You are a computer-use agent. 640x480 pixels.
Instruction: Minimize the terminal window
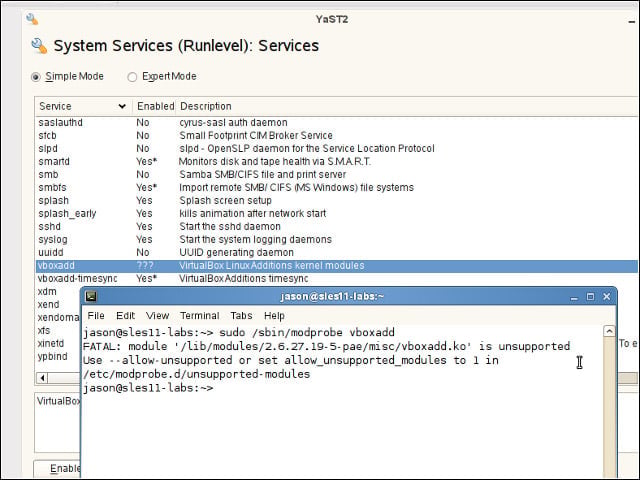point(574,297)
